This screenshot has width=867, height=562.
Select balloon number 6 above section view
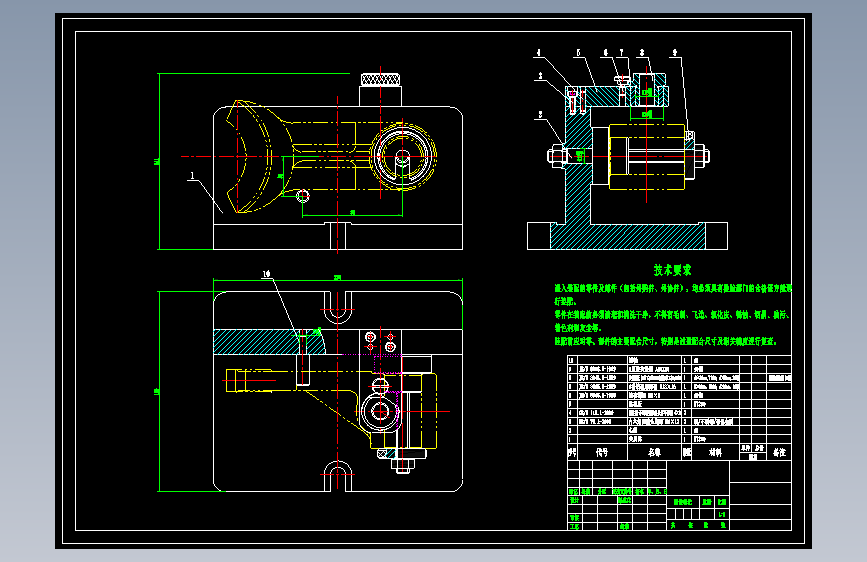point(606,53)
